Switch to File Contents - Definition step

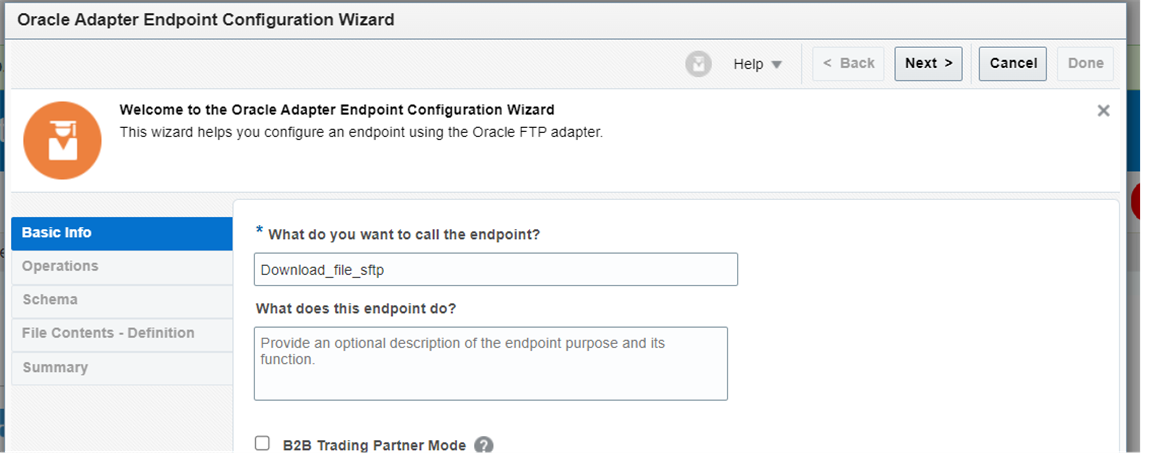coord(122,334)
